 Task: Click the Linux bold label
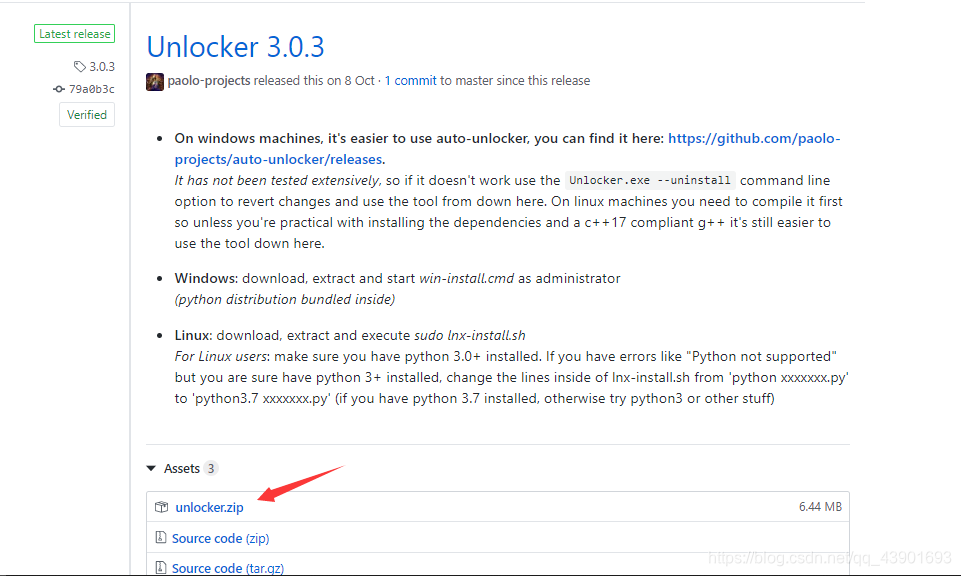(x=193, y=336)
